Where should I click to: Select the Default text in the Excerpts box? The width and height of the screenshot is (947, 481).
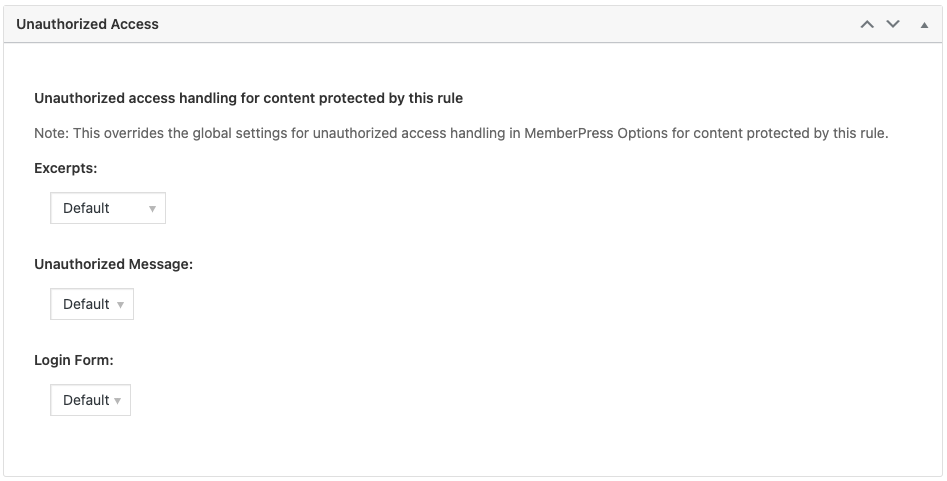pos(86,208)
